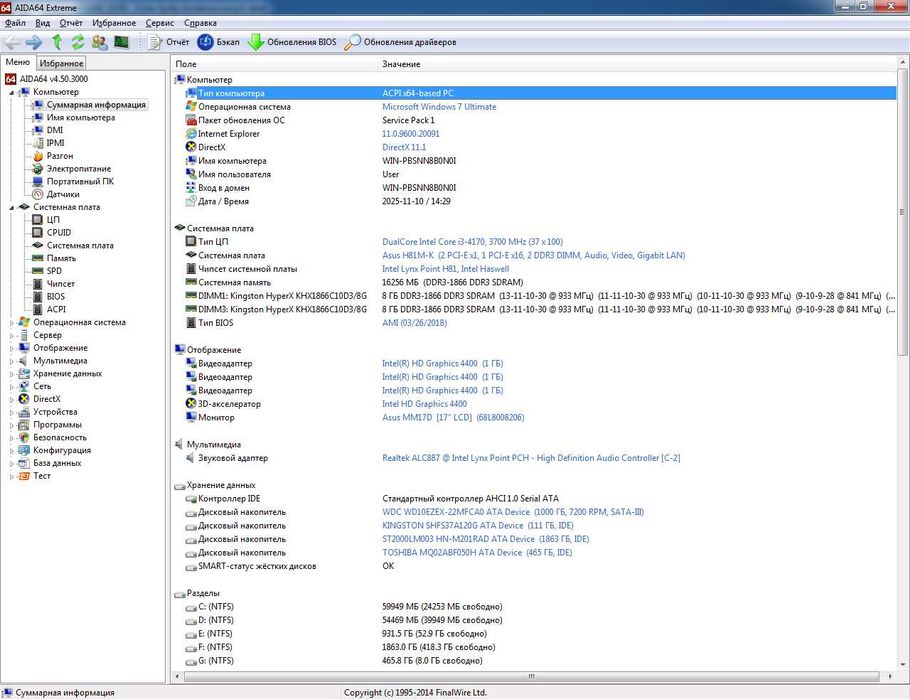Open the Asus H81M-K motherboard link

tap(533, 255)
